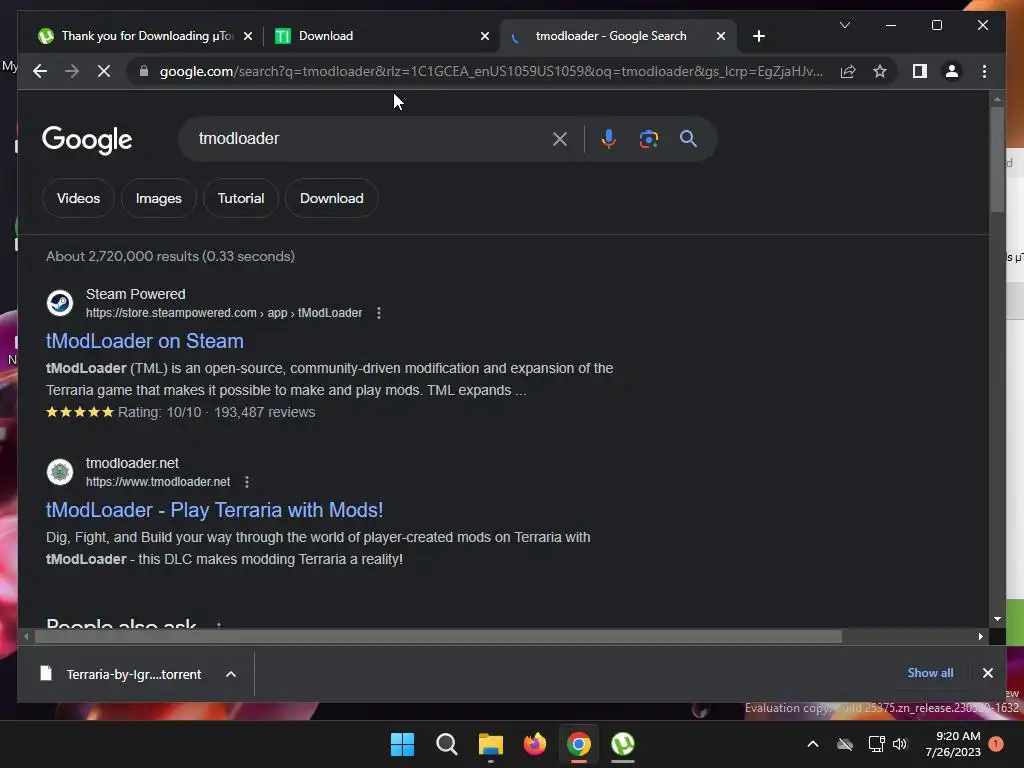The height and width of the screenshot is (768, 1024).
Task: Click the tmodloader.net favicon
Action: [59, 472]
